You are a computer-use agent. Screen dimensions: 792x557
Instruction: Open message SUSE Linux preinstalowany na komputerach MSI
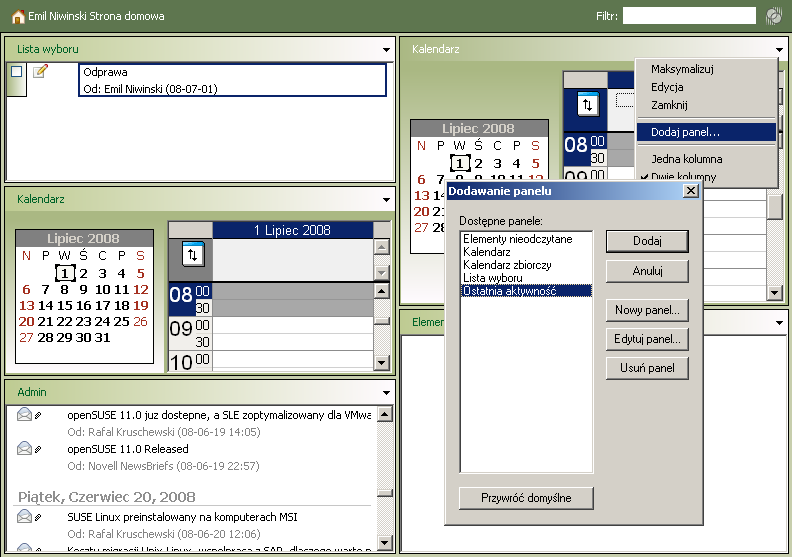[182, 517]
